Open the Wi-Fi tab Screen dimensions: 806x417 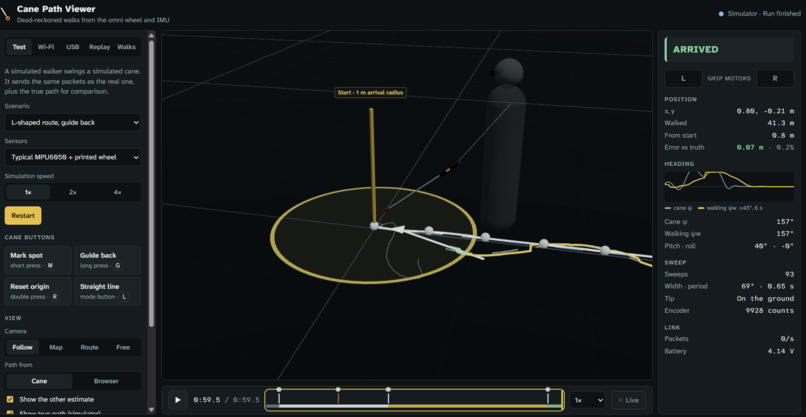pyautogui.click(x=46, y=47)
